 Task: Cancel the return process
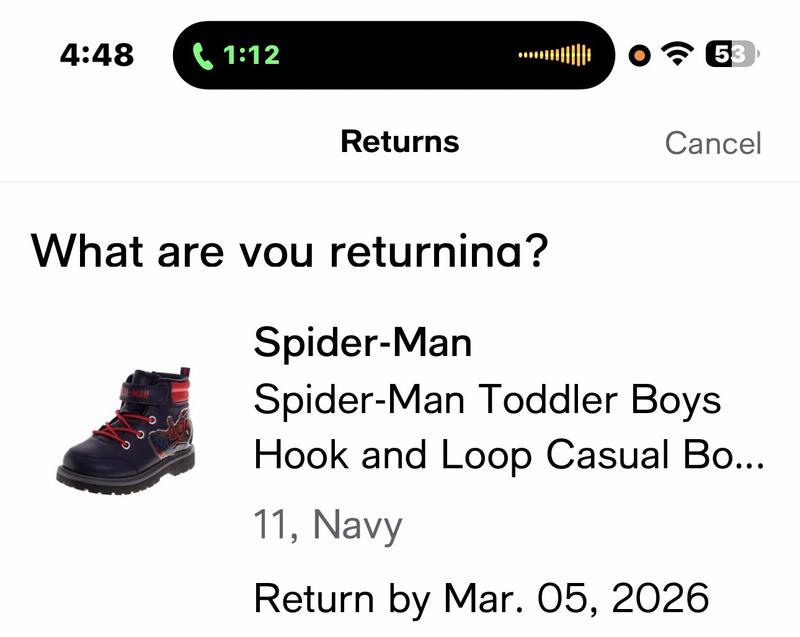[x=713, y=143]
